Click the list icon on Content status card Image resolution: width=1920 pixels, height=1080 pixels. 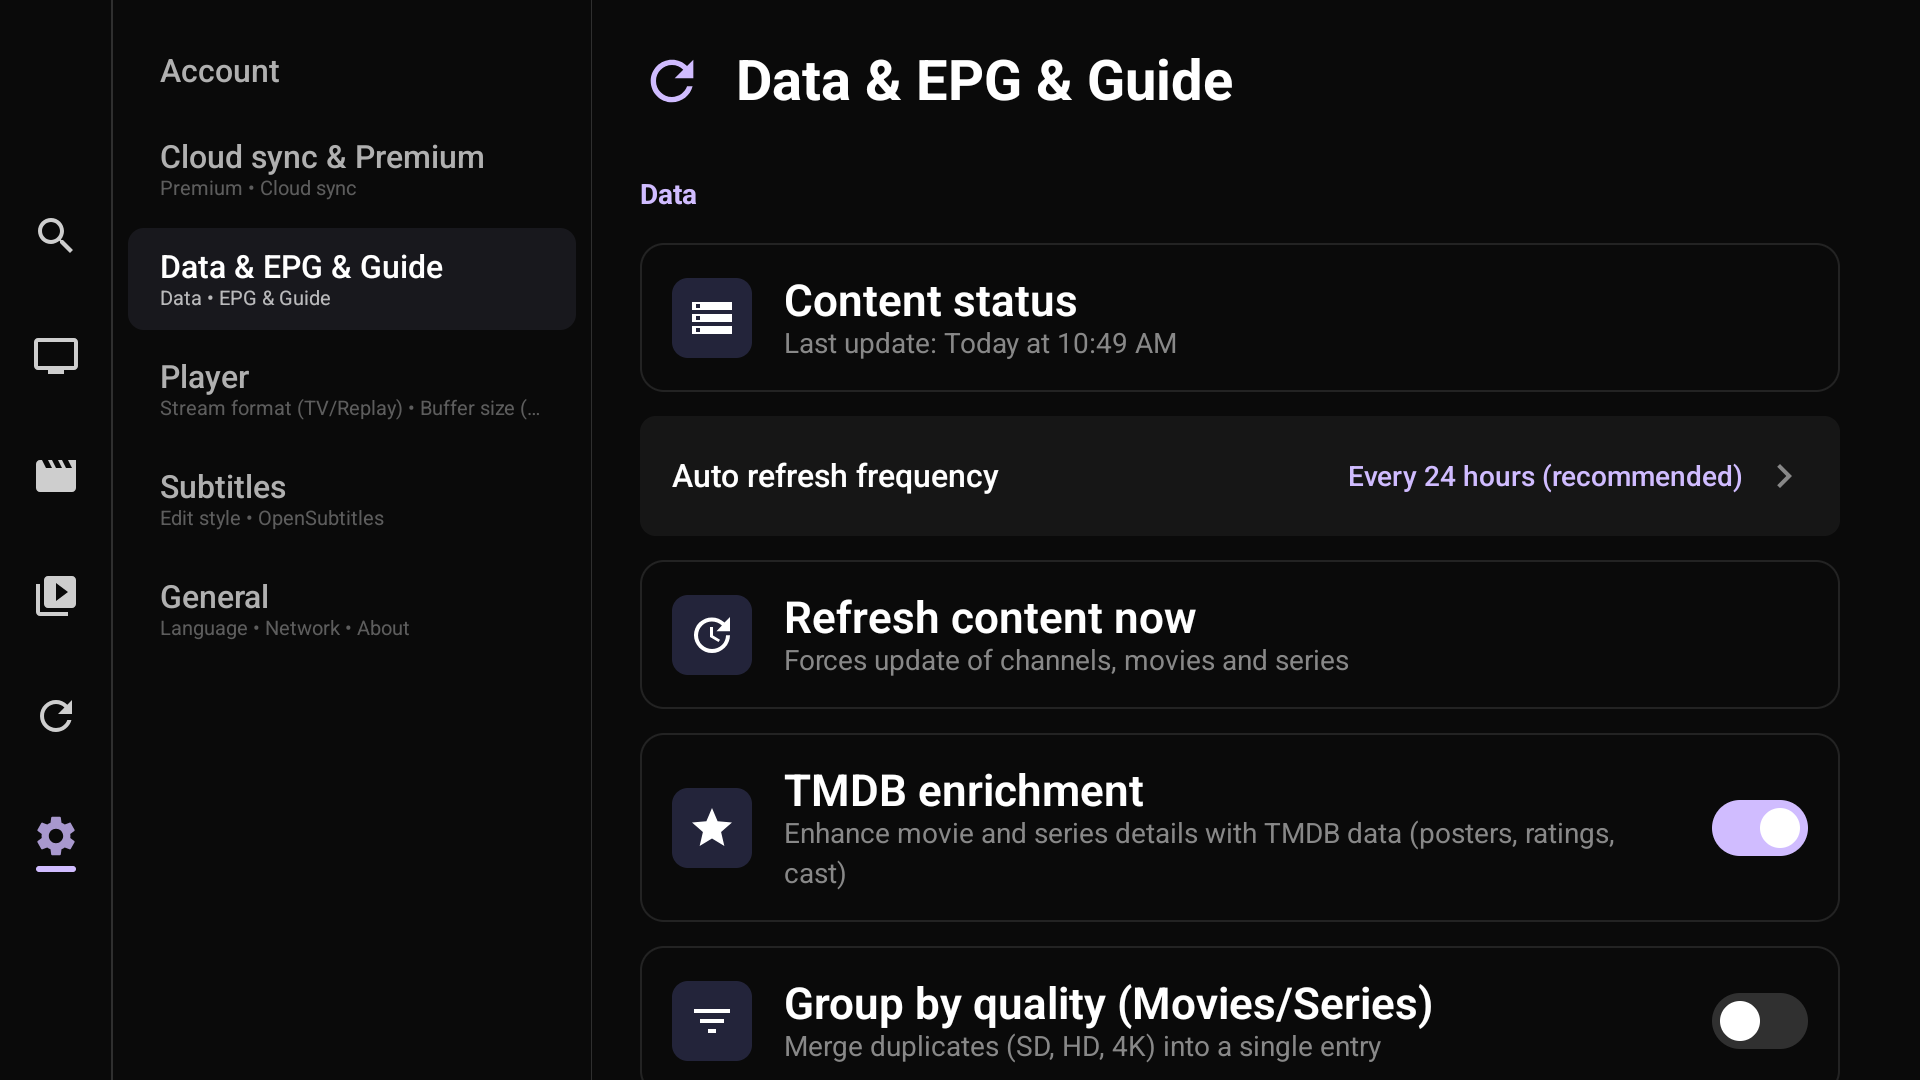click(x=711, y=318)
